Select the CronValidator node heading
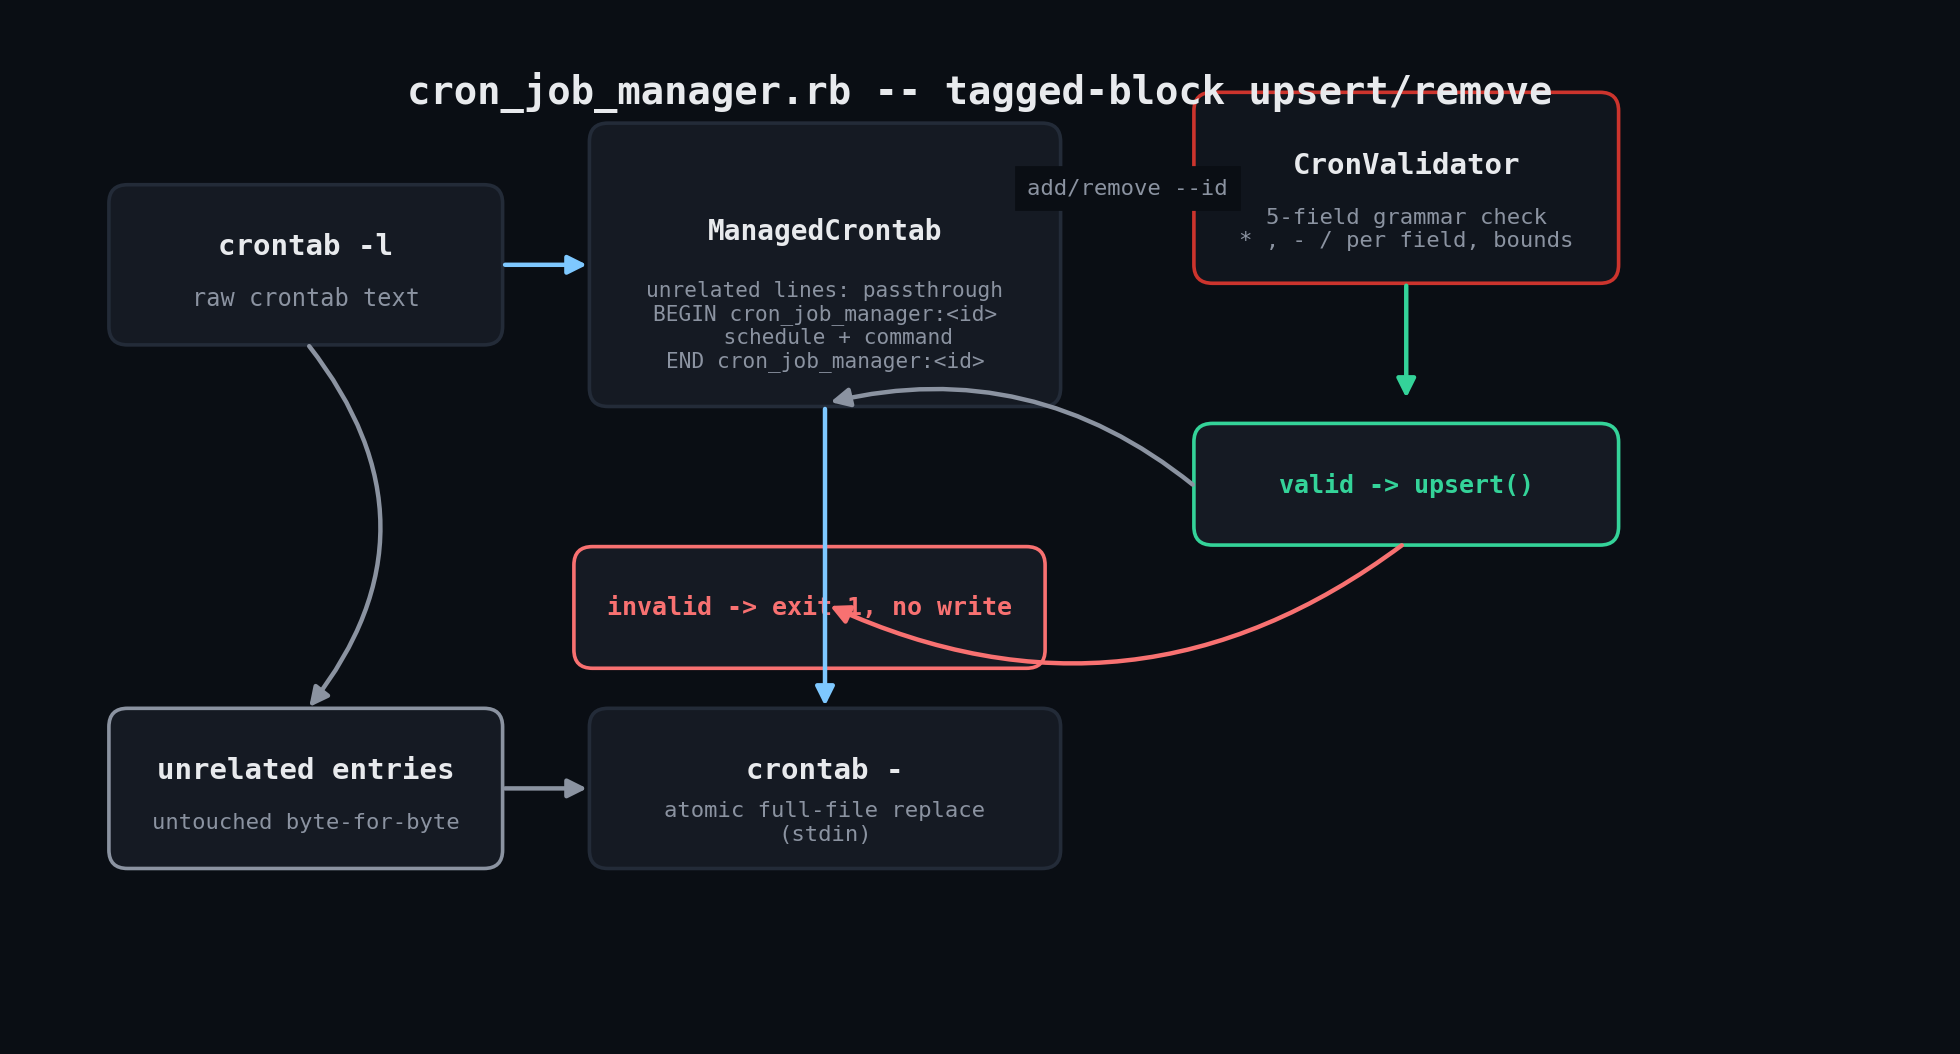Screen dimensions: 1960x1054 [1406, 165]
